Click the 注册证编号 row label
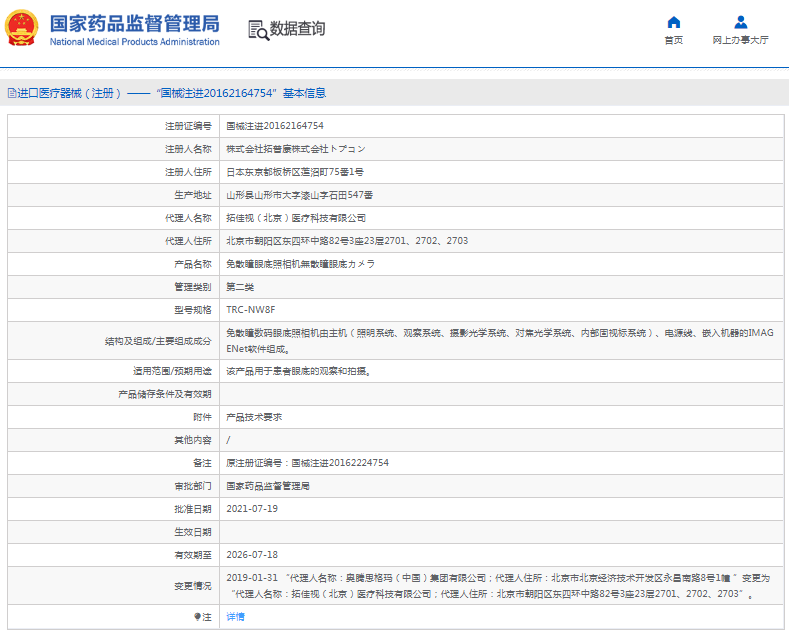 [x=188, y=126]
